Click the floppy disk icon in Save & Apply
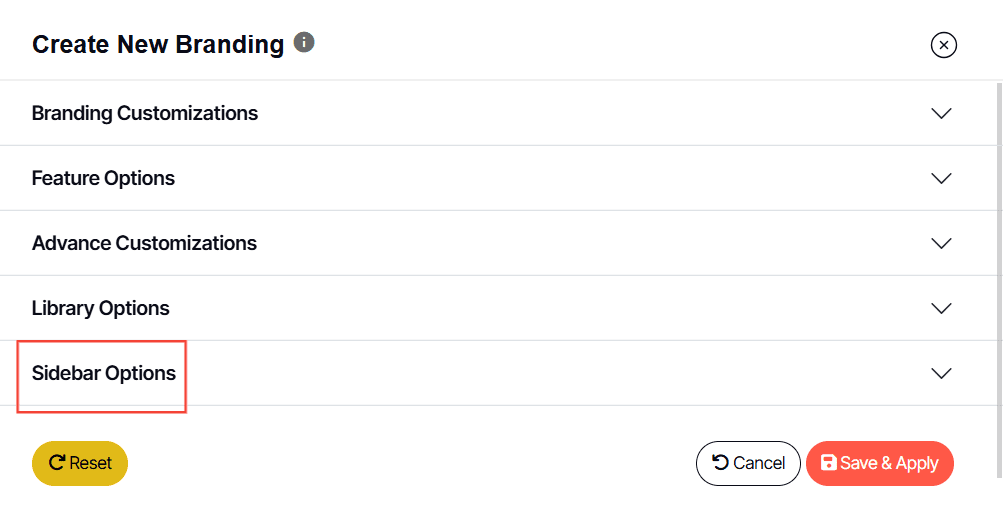This screenshot has width=1003, height=530. (828, 463)
